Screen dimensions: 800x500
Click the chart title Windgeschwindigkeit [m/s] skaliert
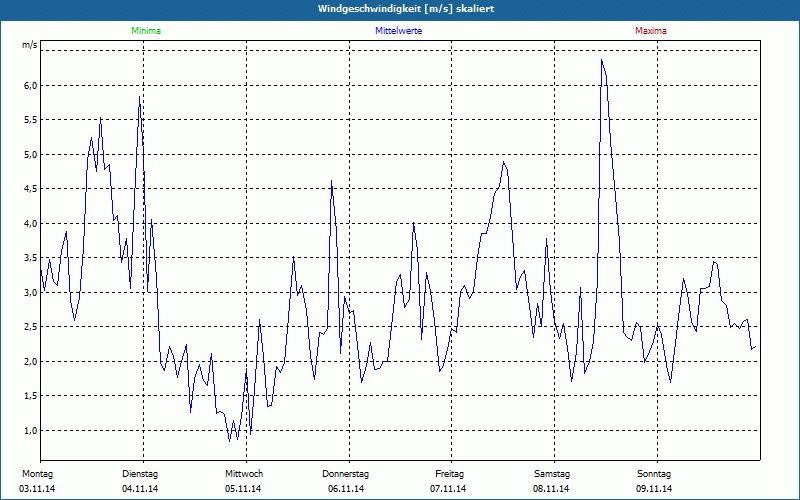pos(406,9)
